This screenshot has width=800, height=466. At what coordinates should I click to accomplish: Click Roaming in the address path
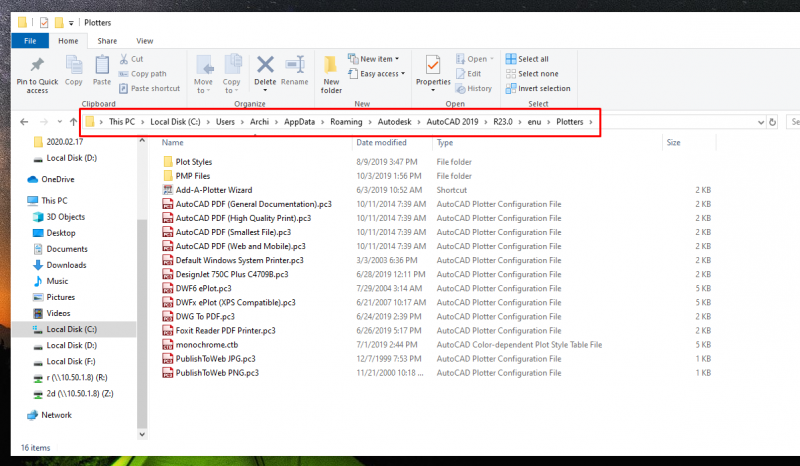point(346,122)
